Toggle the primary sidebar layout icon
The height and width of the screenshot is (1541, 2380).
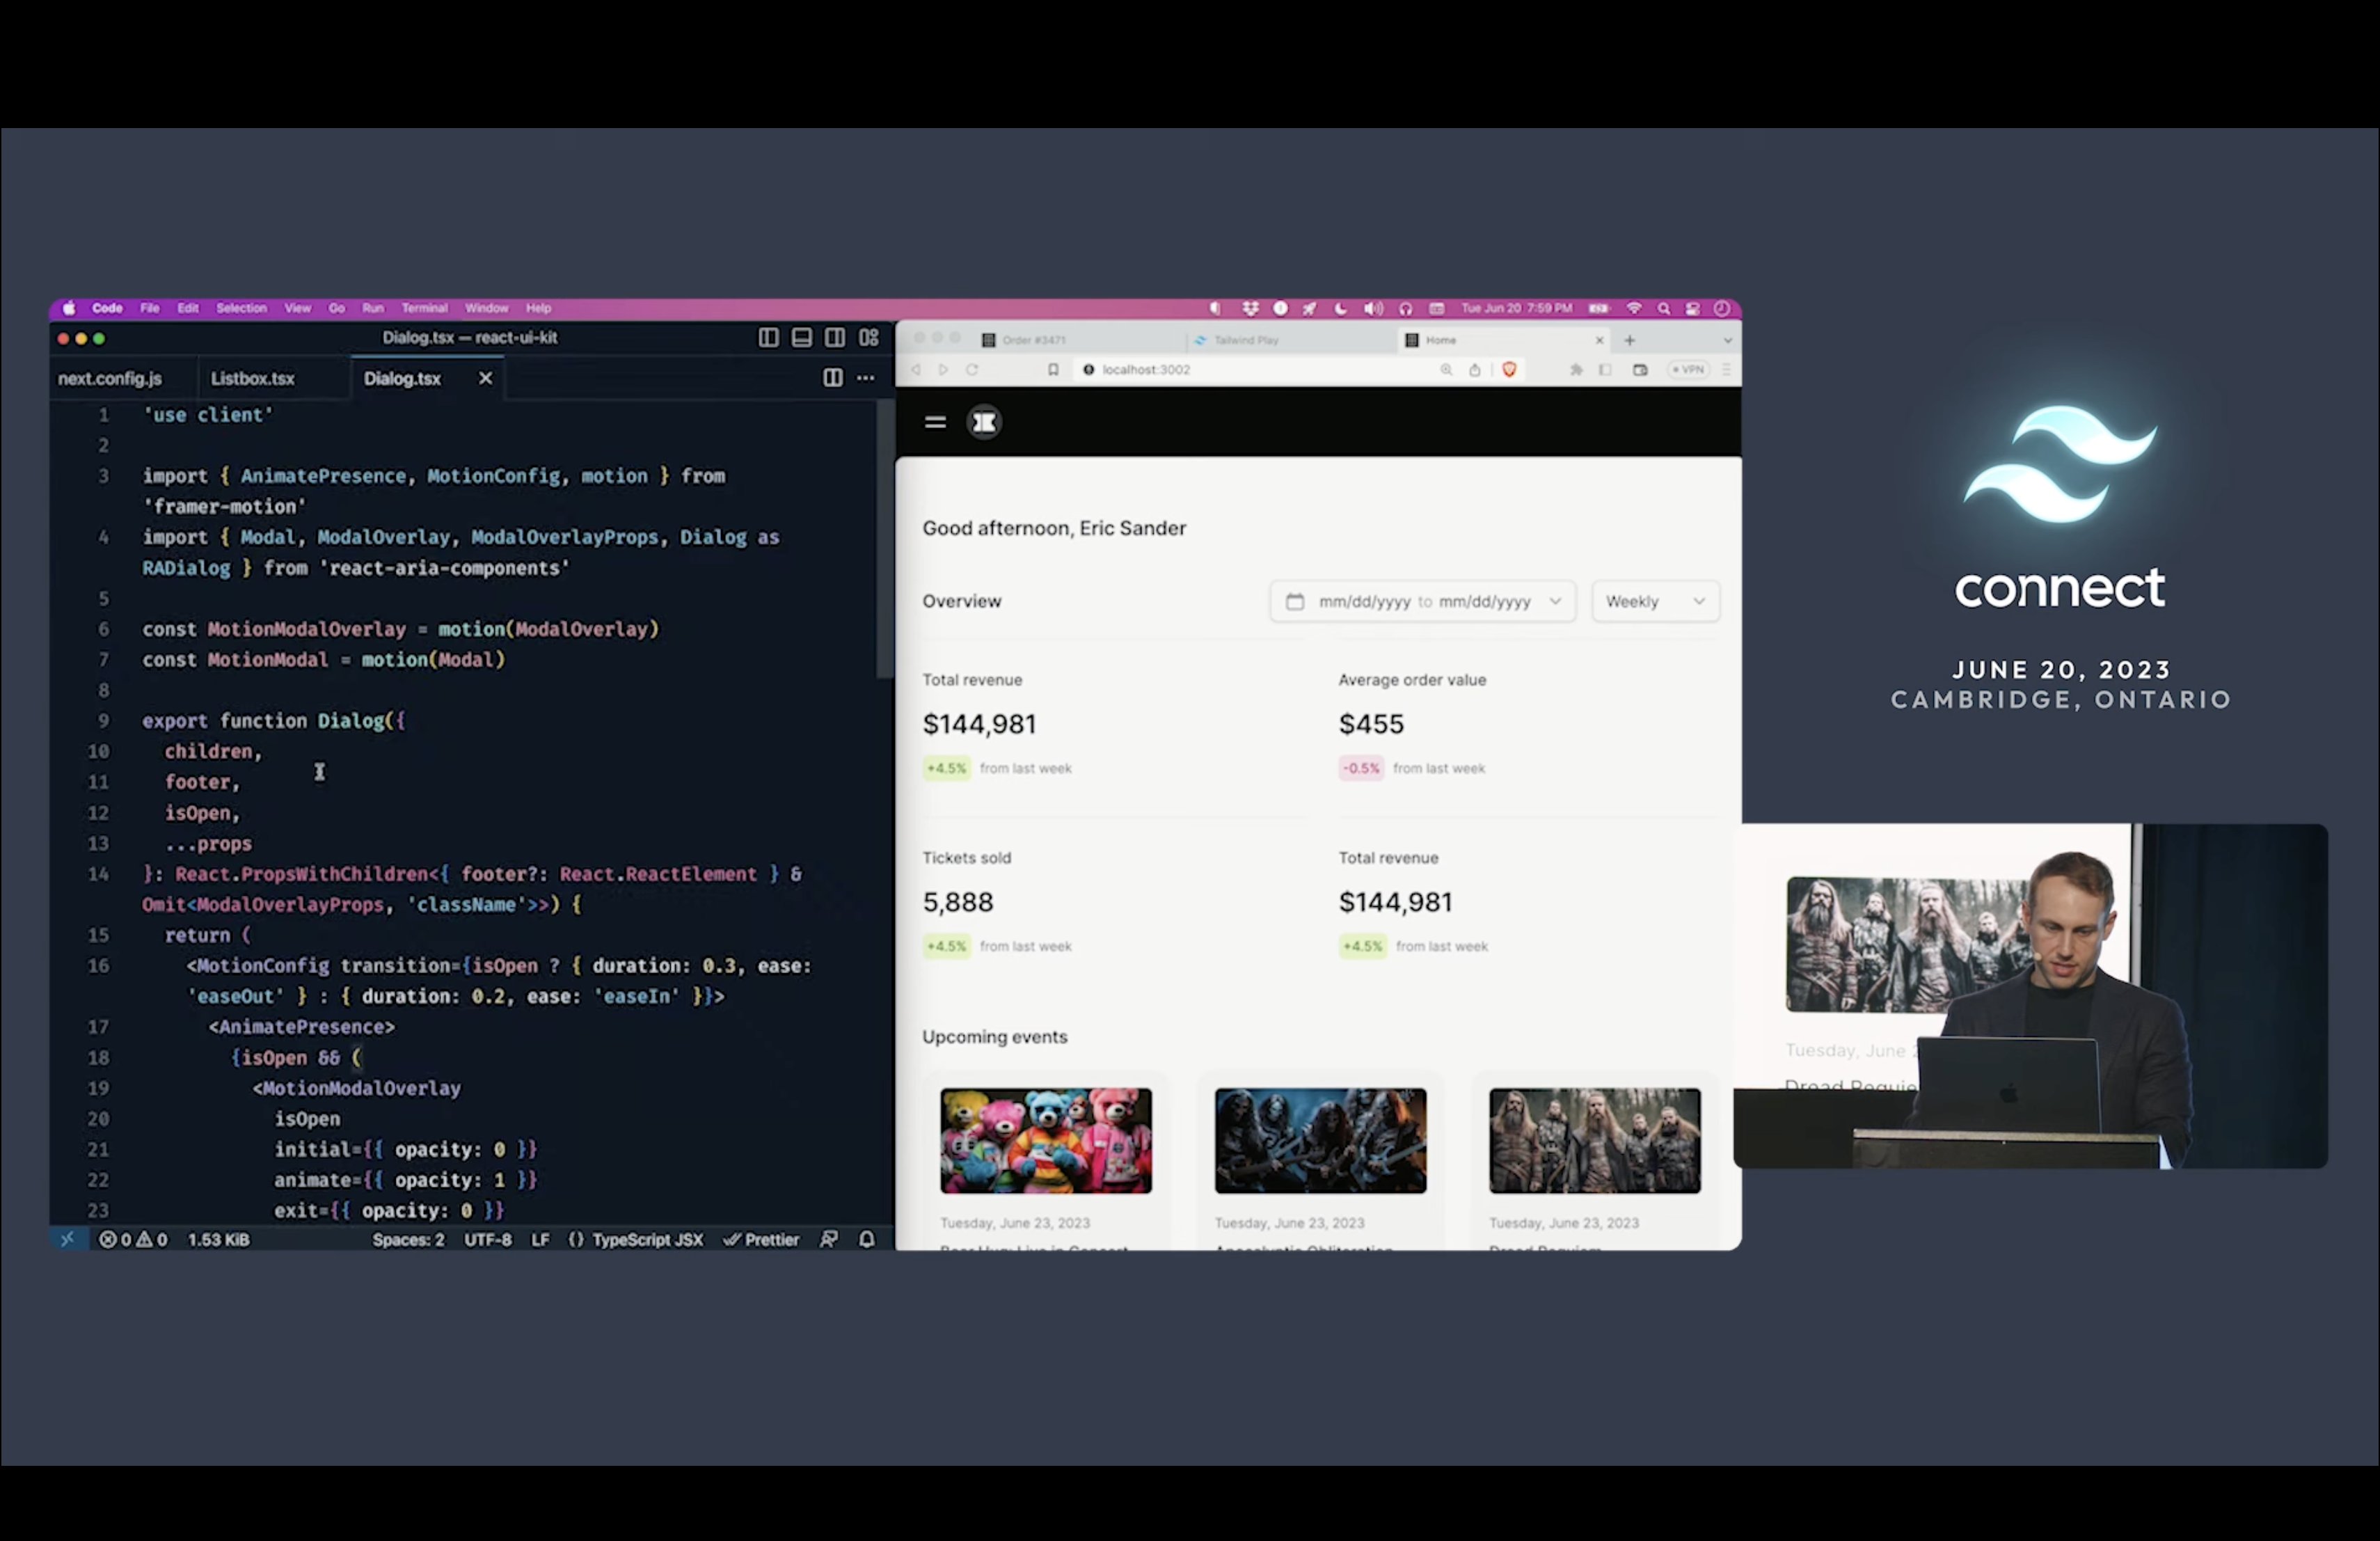[x=768, y=338]
